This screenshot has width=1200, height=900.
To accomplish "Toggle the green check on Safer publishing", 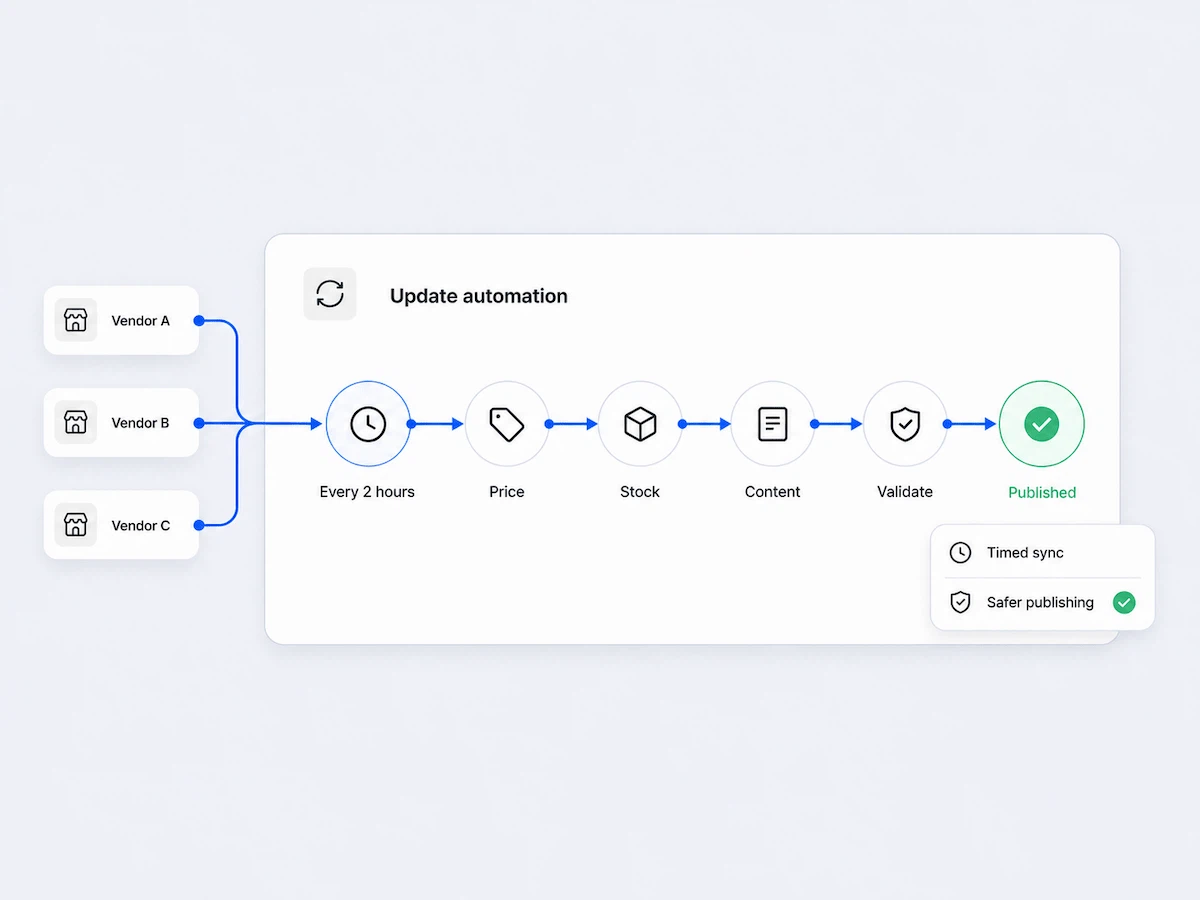I will [1124, 602].
